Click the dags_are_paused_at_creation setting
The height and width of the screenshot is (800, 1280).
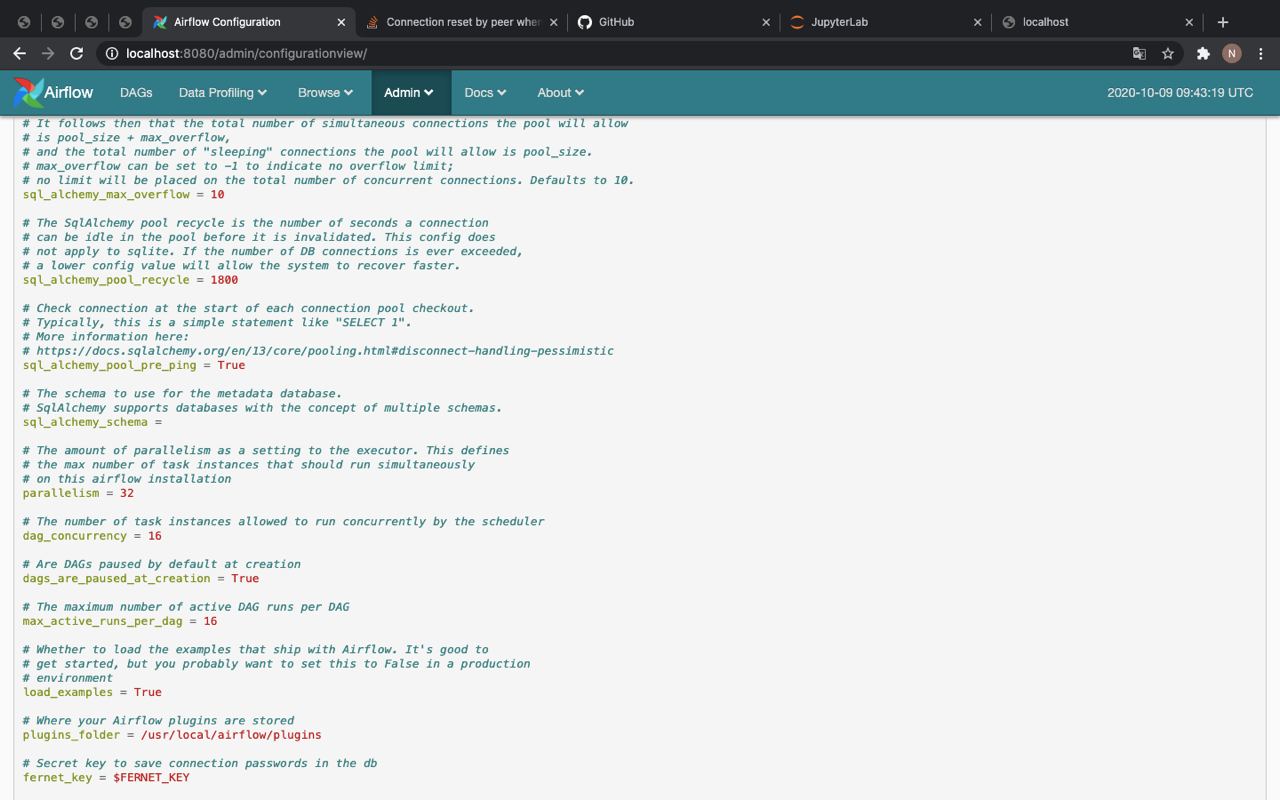click(141, 578)
